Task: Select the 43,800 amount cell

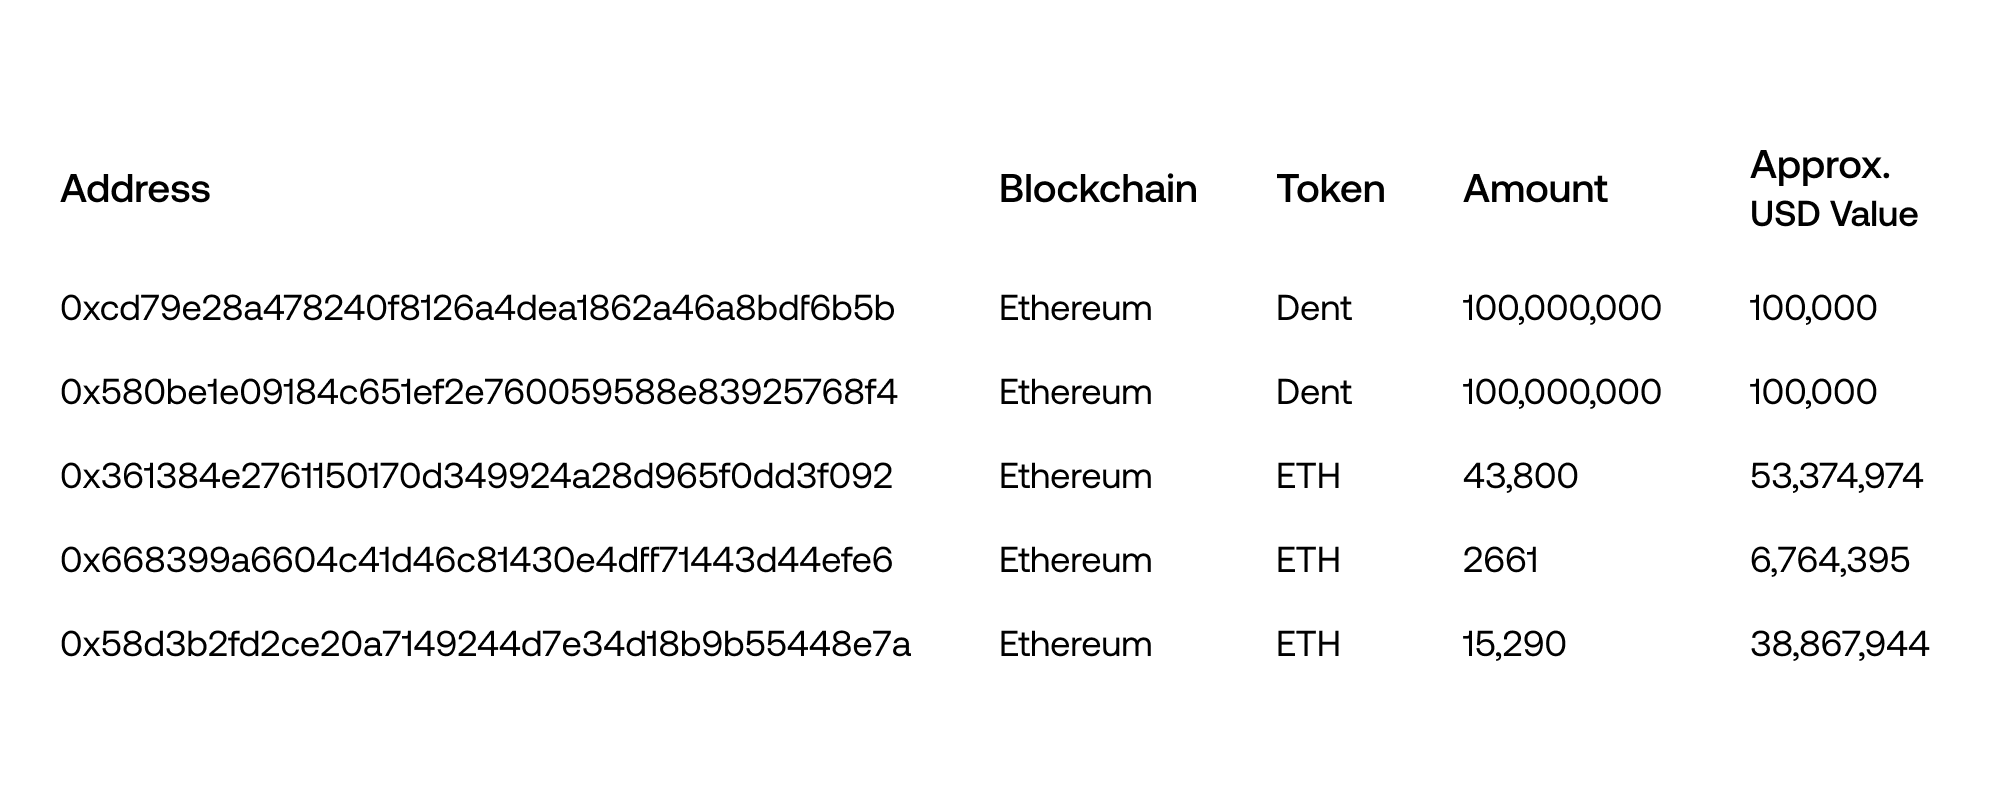Action: tap(1520, 476)
